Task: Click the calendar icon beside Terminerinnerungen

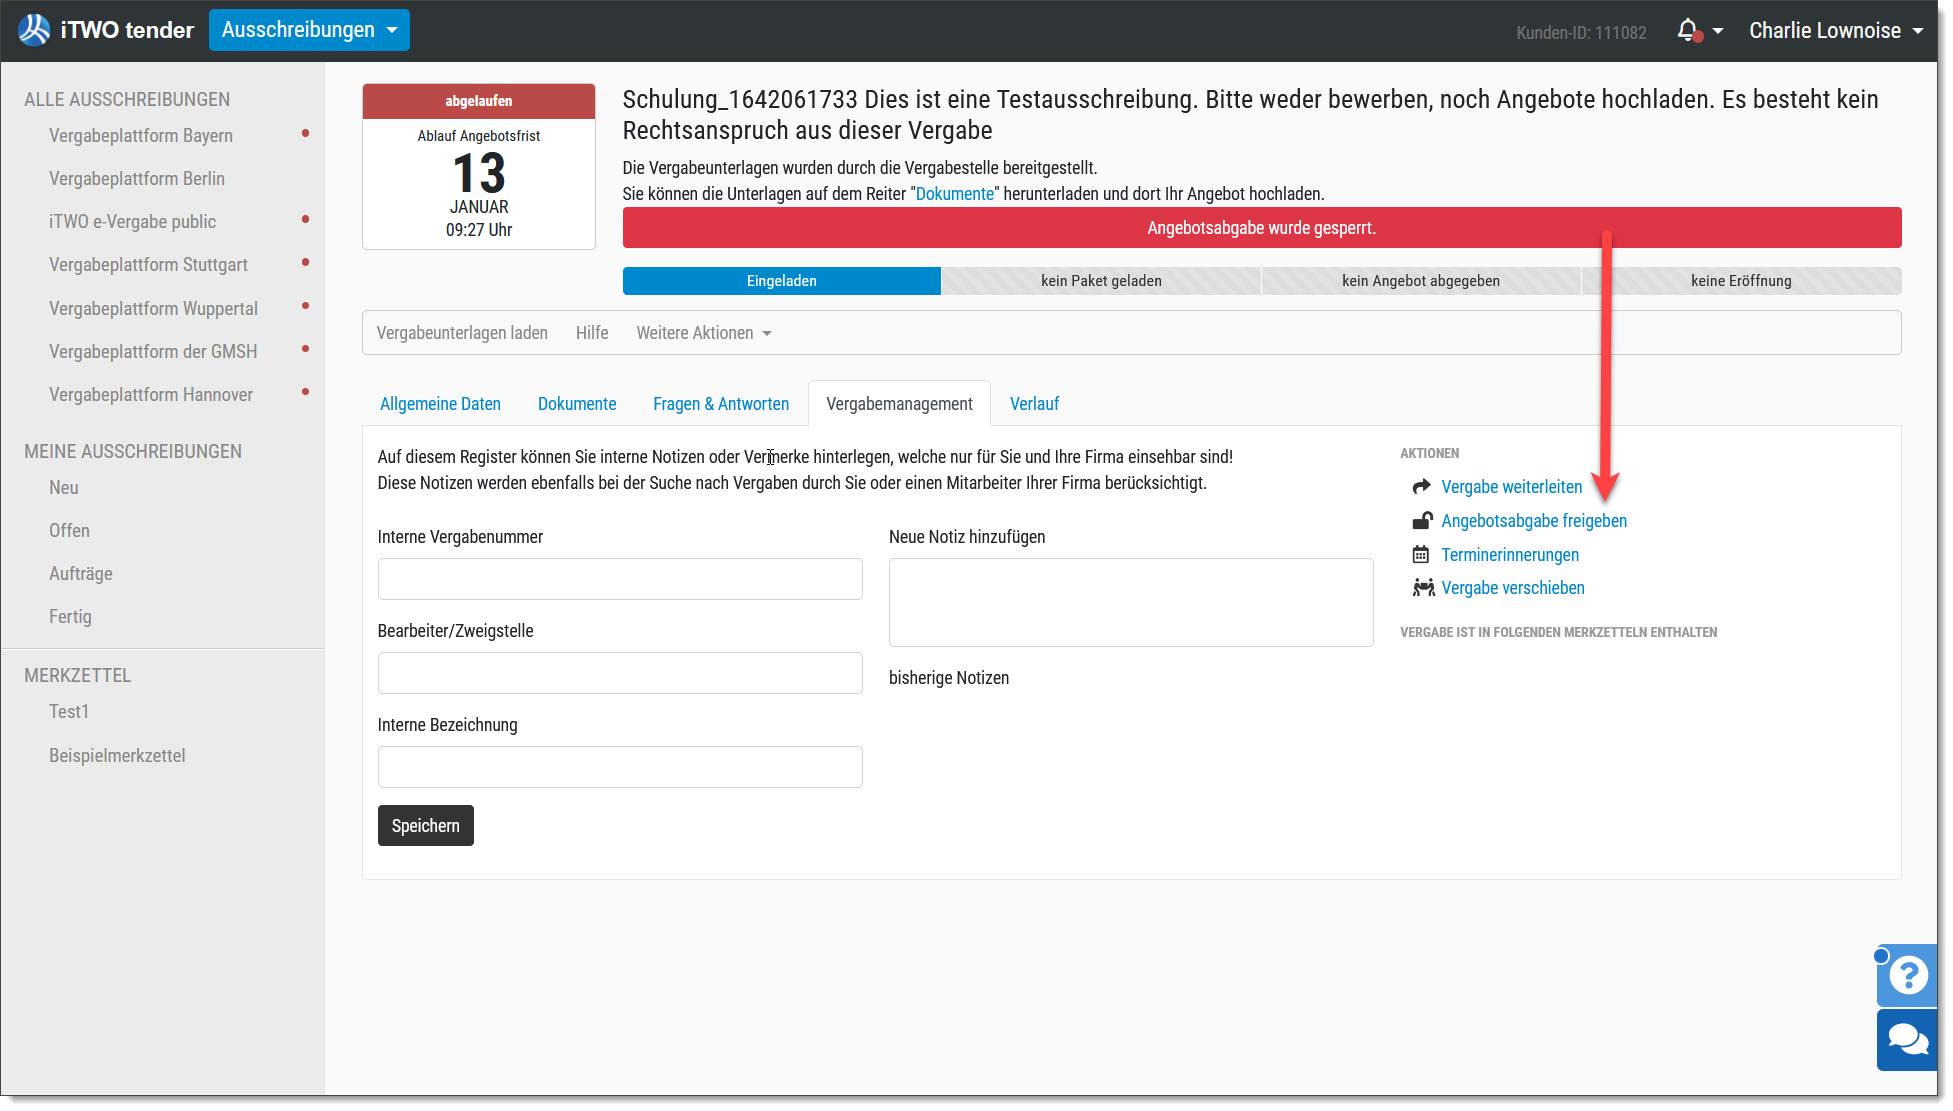Action: point(1421,555)
